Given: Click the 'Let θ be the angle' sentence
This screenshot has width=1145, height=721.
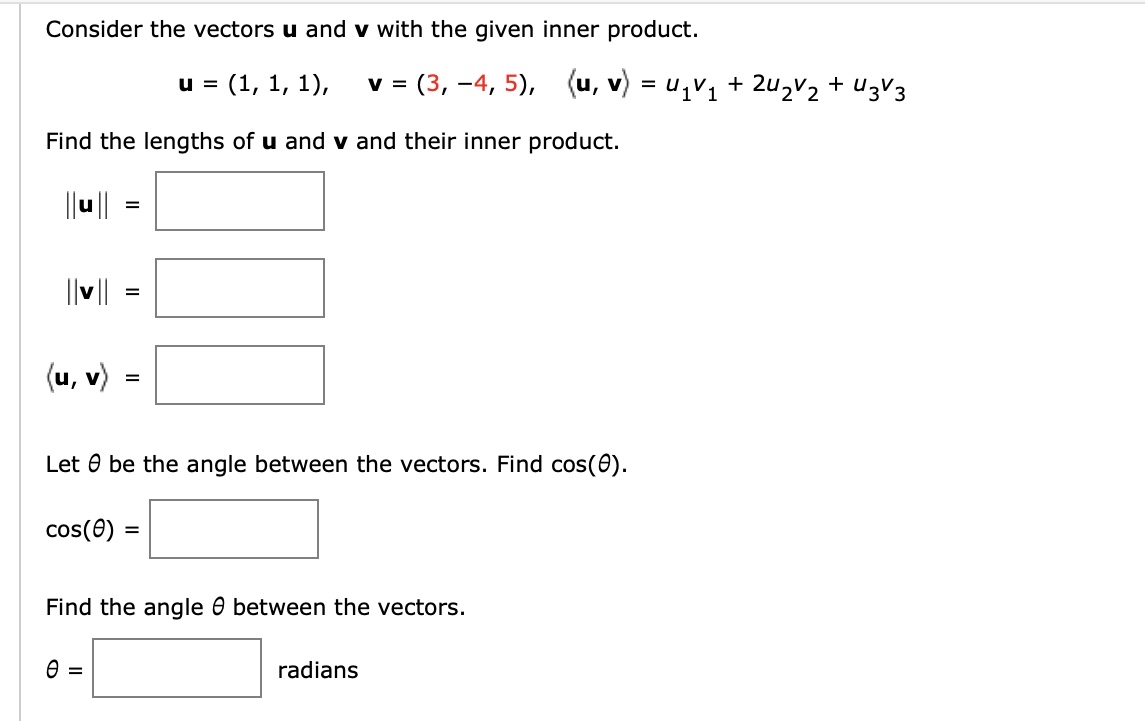Looking at the screenshot, I should click(x=338, y=464).
